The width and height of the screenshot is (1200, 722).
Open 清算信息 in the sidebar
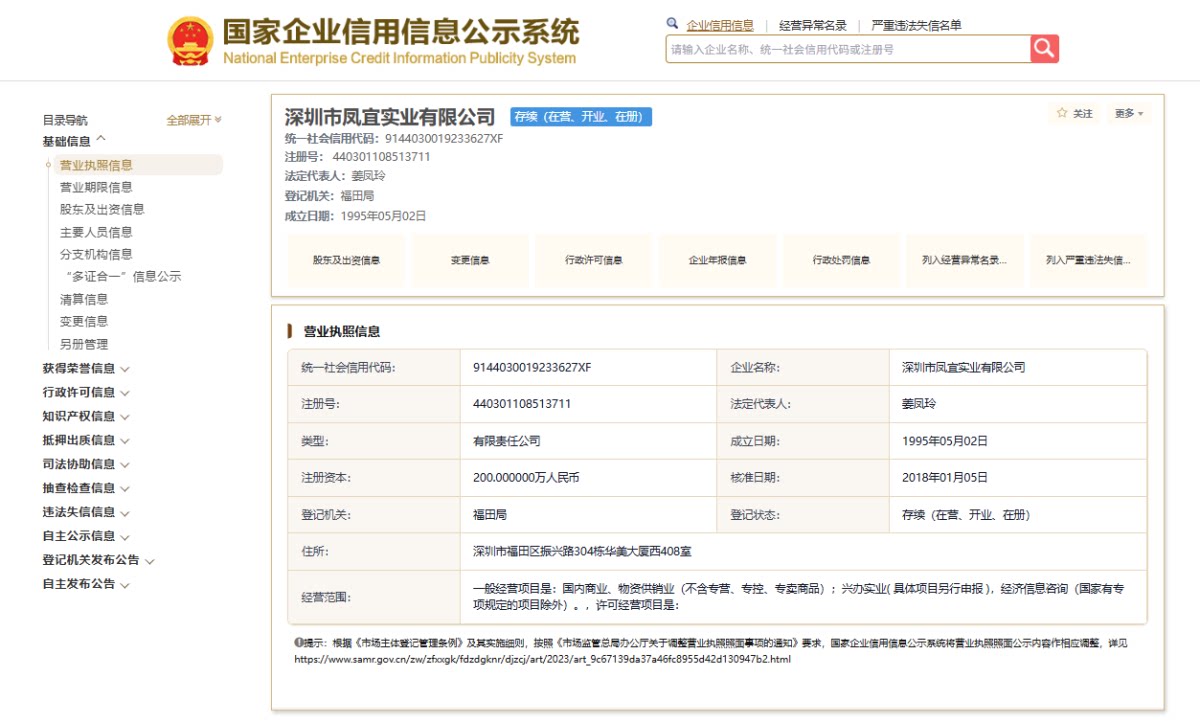pyautogui.click(x=84, y=299)
